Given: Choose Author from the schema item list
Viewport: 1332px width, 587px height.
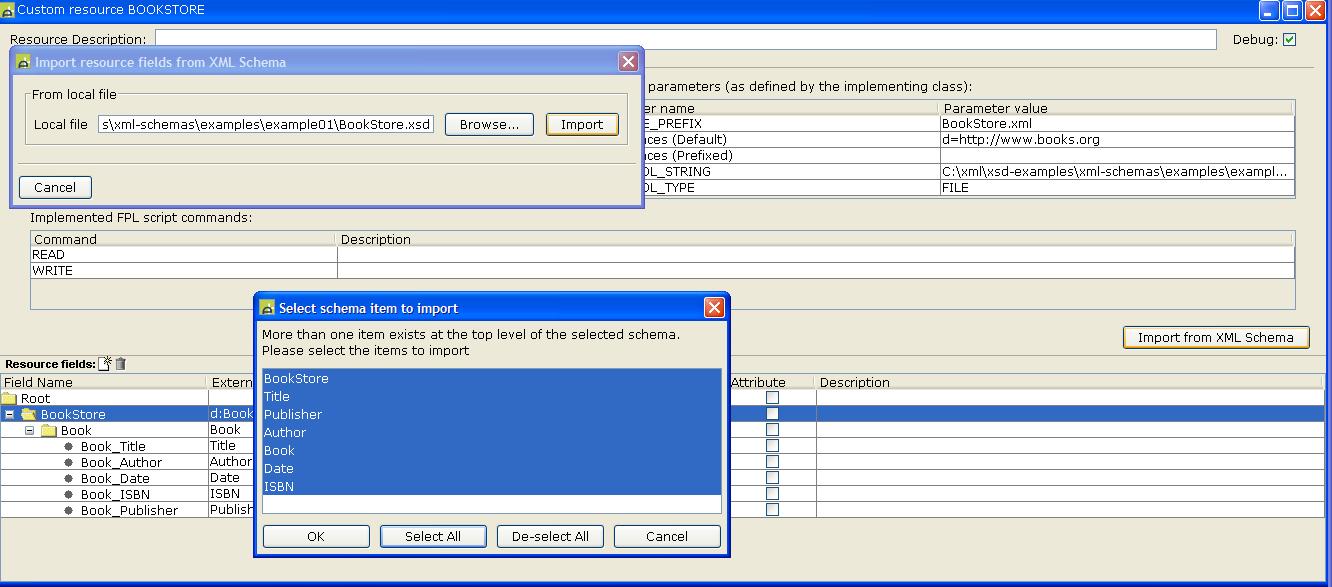Looking at the screenshot, I should [x=285, y=432].
